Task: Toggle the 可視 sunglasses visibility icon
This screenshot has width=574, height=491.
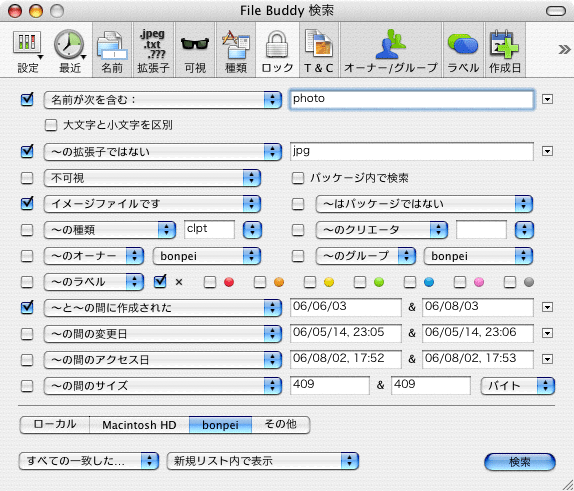Action: [195, 50]
